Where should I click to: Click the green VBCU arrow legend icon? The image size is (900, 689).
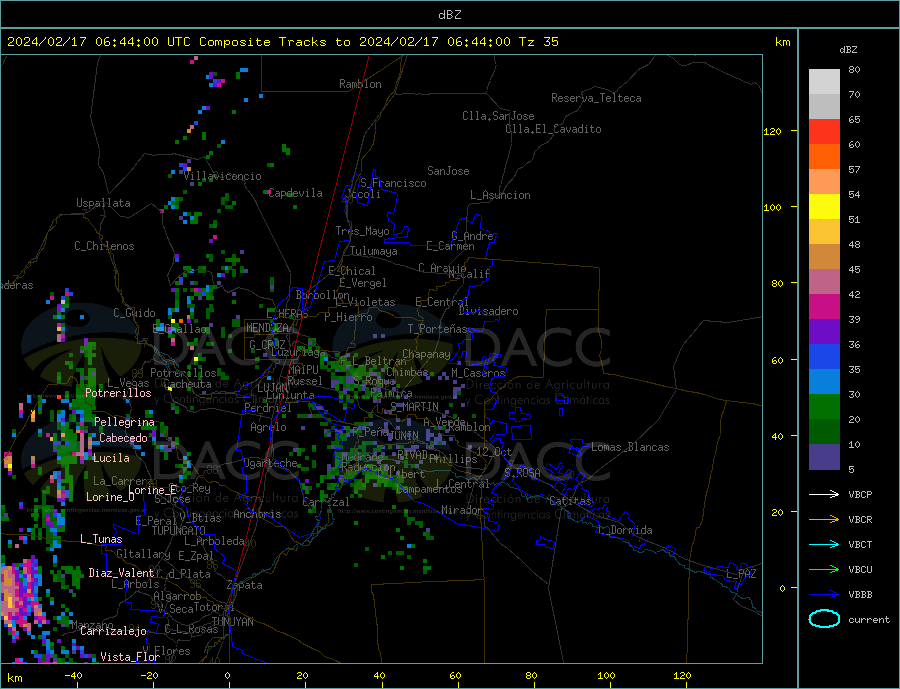click(x=824, y=569)
